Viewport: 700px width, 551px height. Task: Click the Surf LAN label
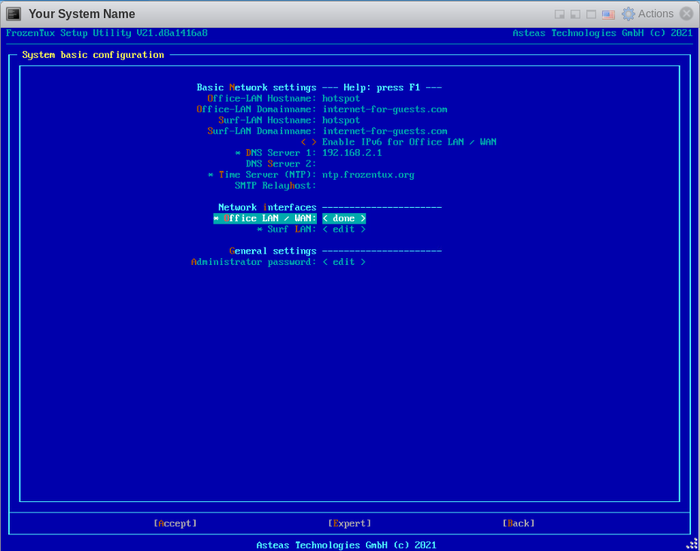coord(287,229)
